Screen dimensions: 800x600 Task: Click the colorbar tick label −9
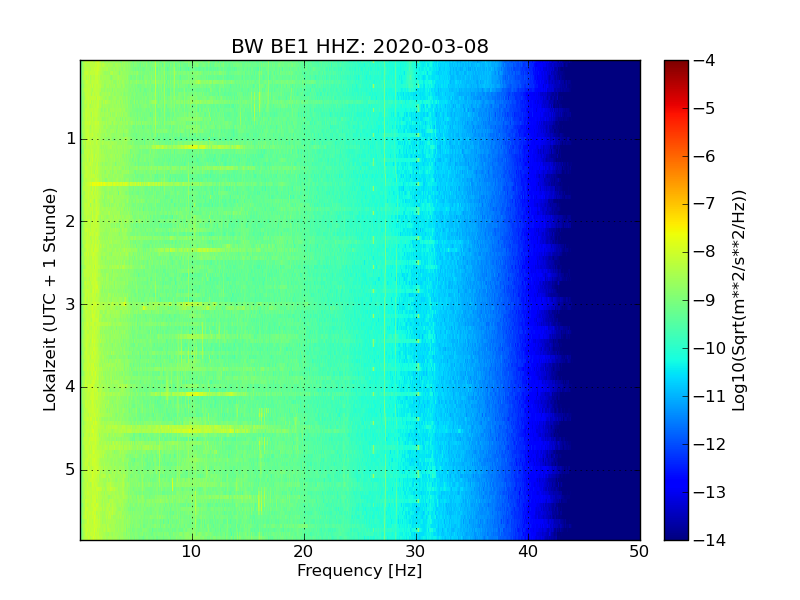(705, 300)
